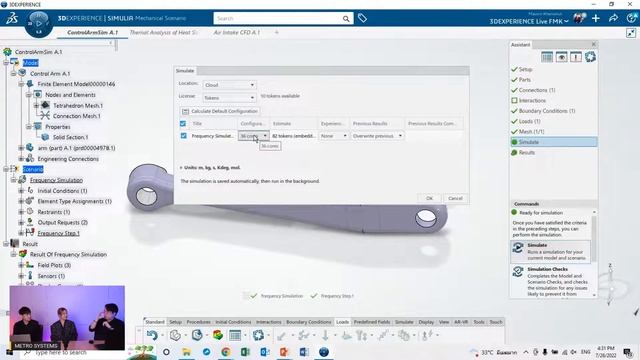Open the 3DEXPERIENCE Live FMK dropdown
Screen dimensions: 640x360
coord(529,21)
